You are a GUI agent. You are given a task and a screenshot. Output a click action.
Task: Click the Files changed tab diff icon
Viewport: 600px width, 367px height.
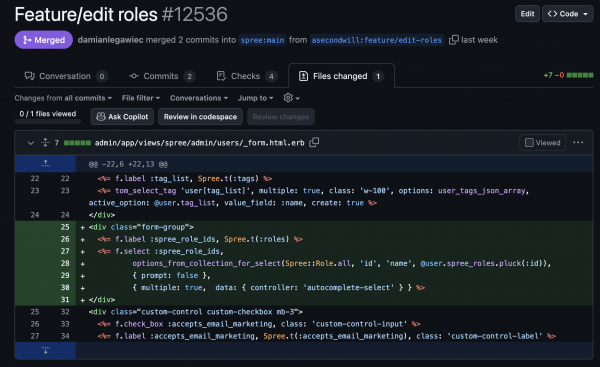pos(303,76)
